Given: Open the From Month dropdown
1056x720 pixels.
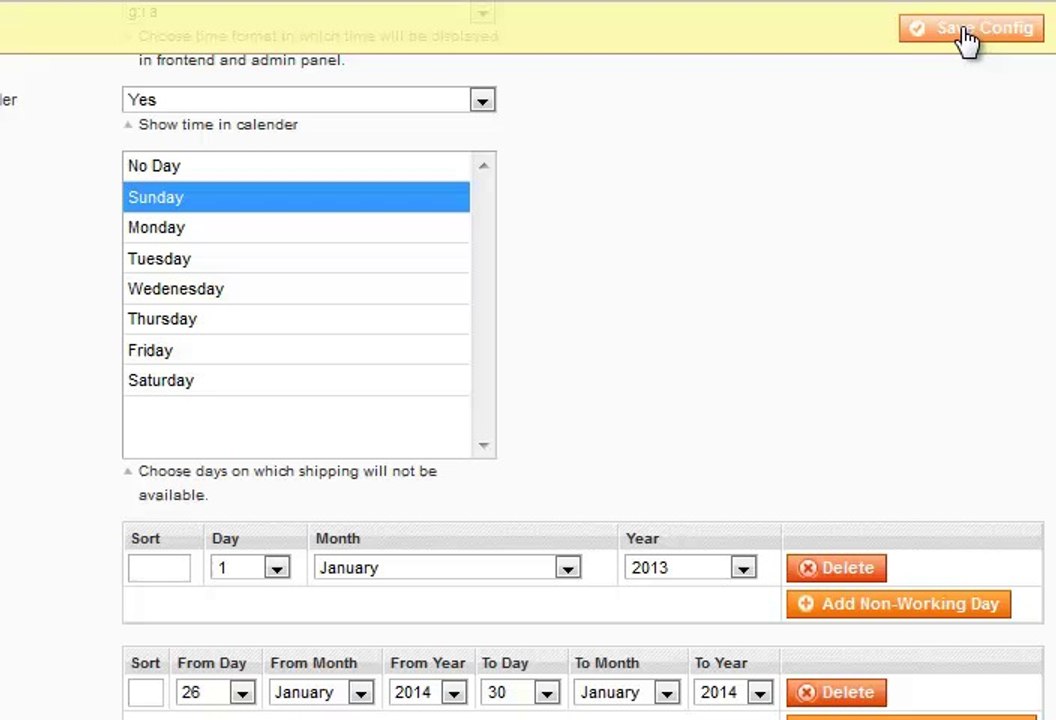Looking at the screenshot, I should tap(321, 692).
